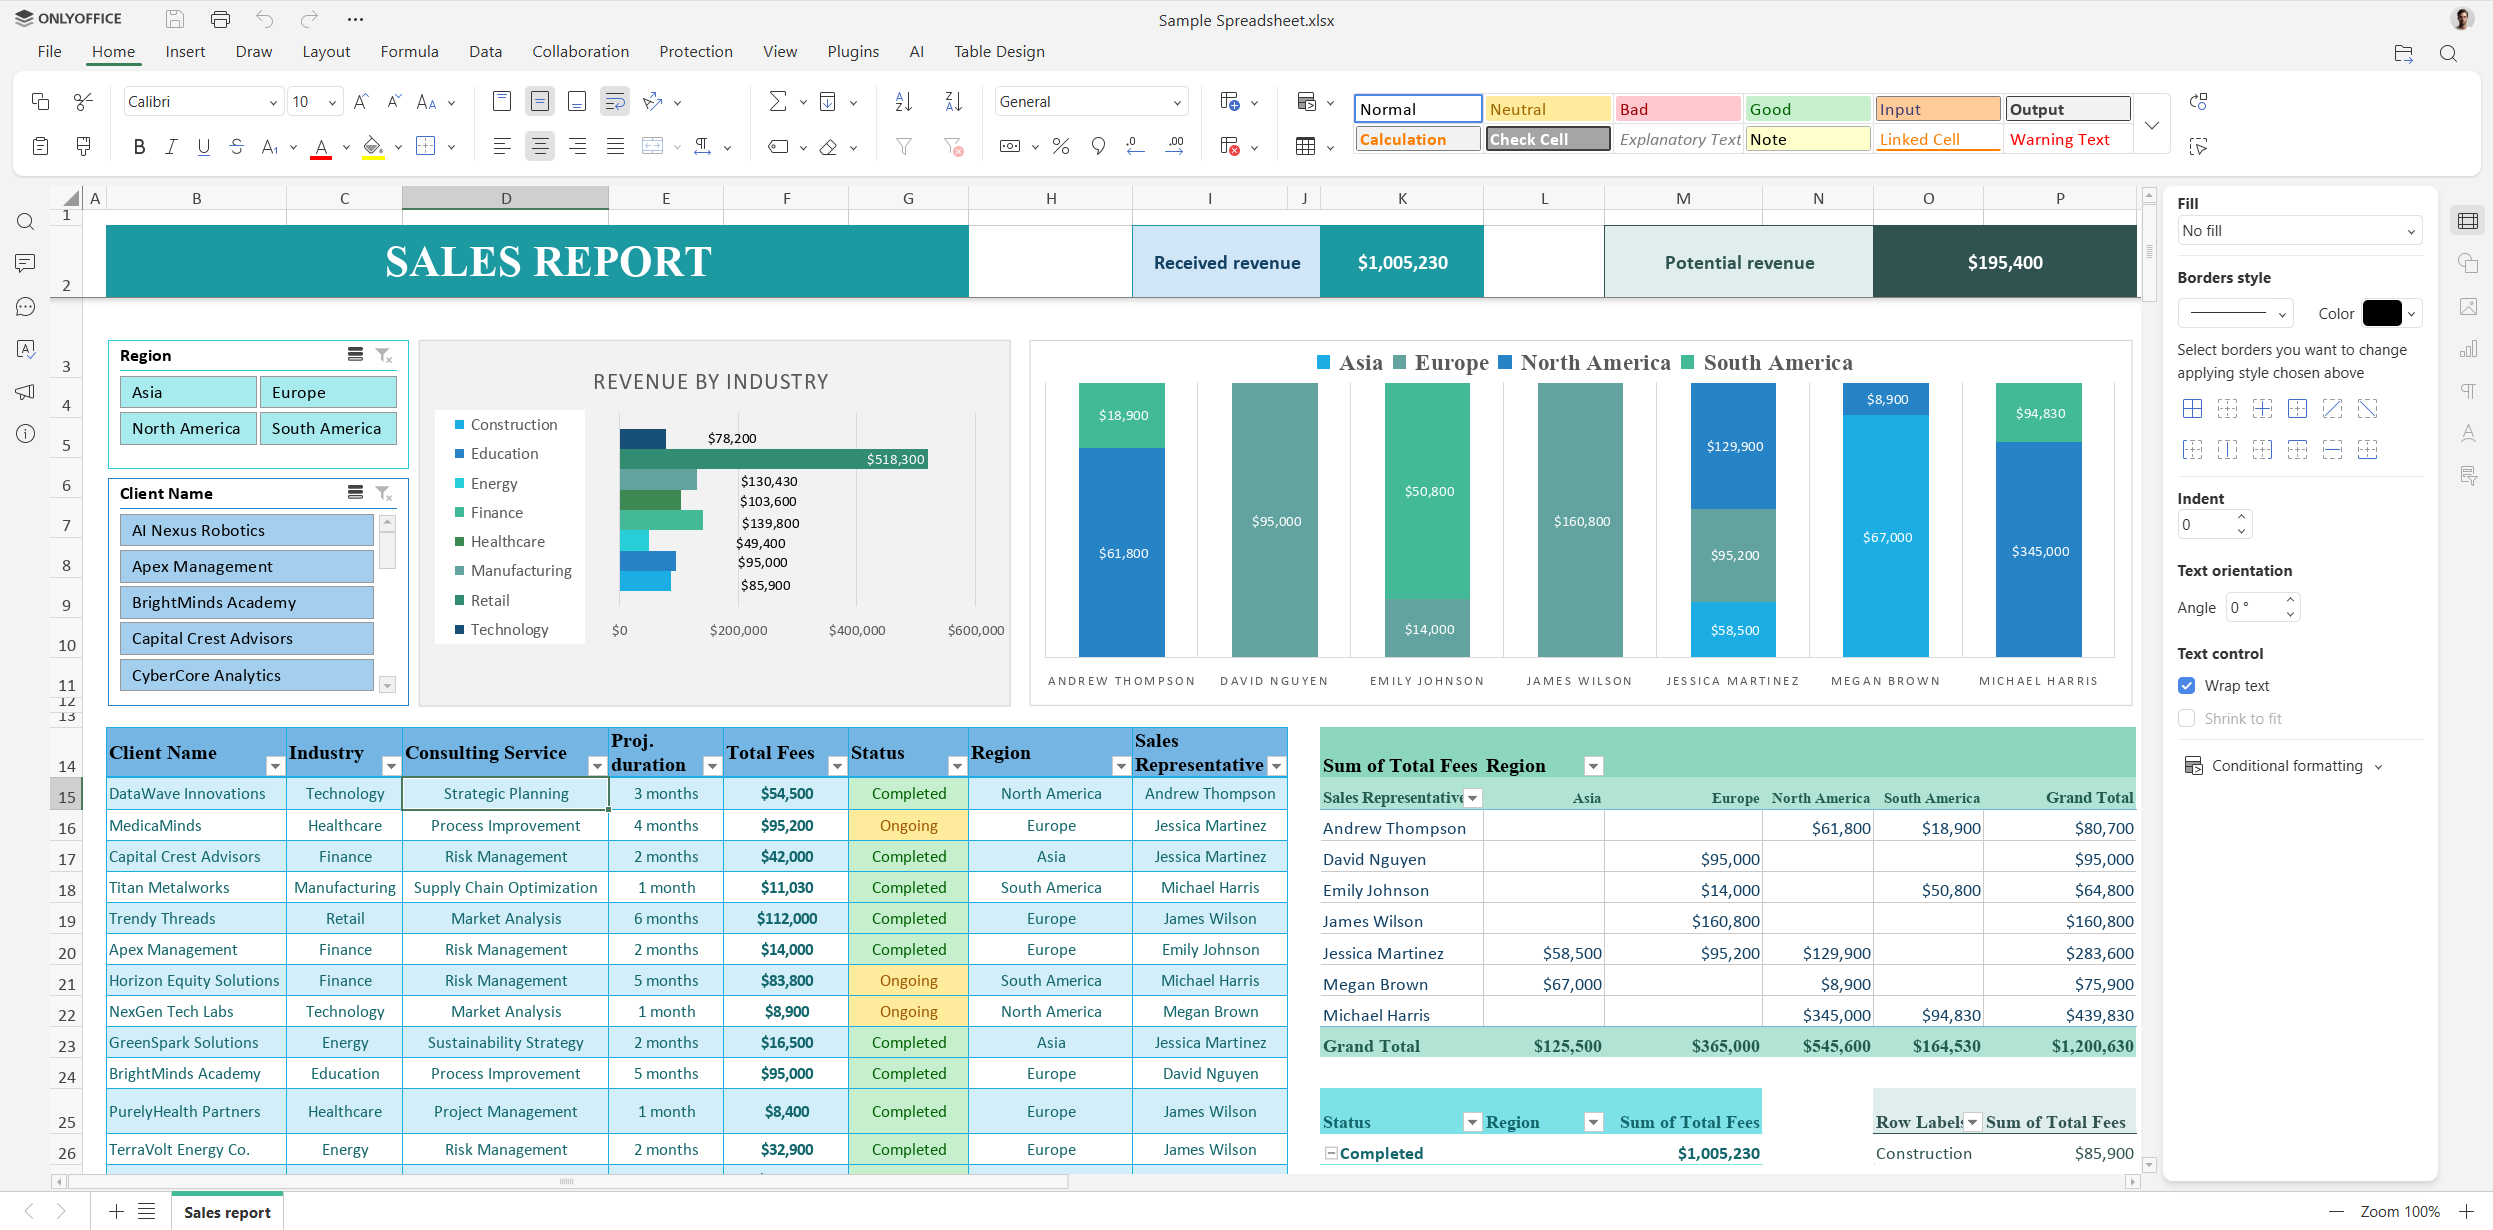Expand Conditional formatting options
Viewport: 2493px width, 1230px height.
click(2289, 765)
